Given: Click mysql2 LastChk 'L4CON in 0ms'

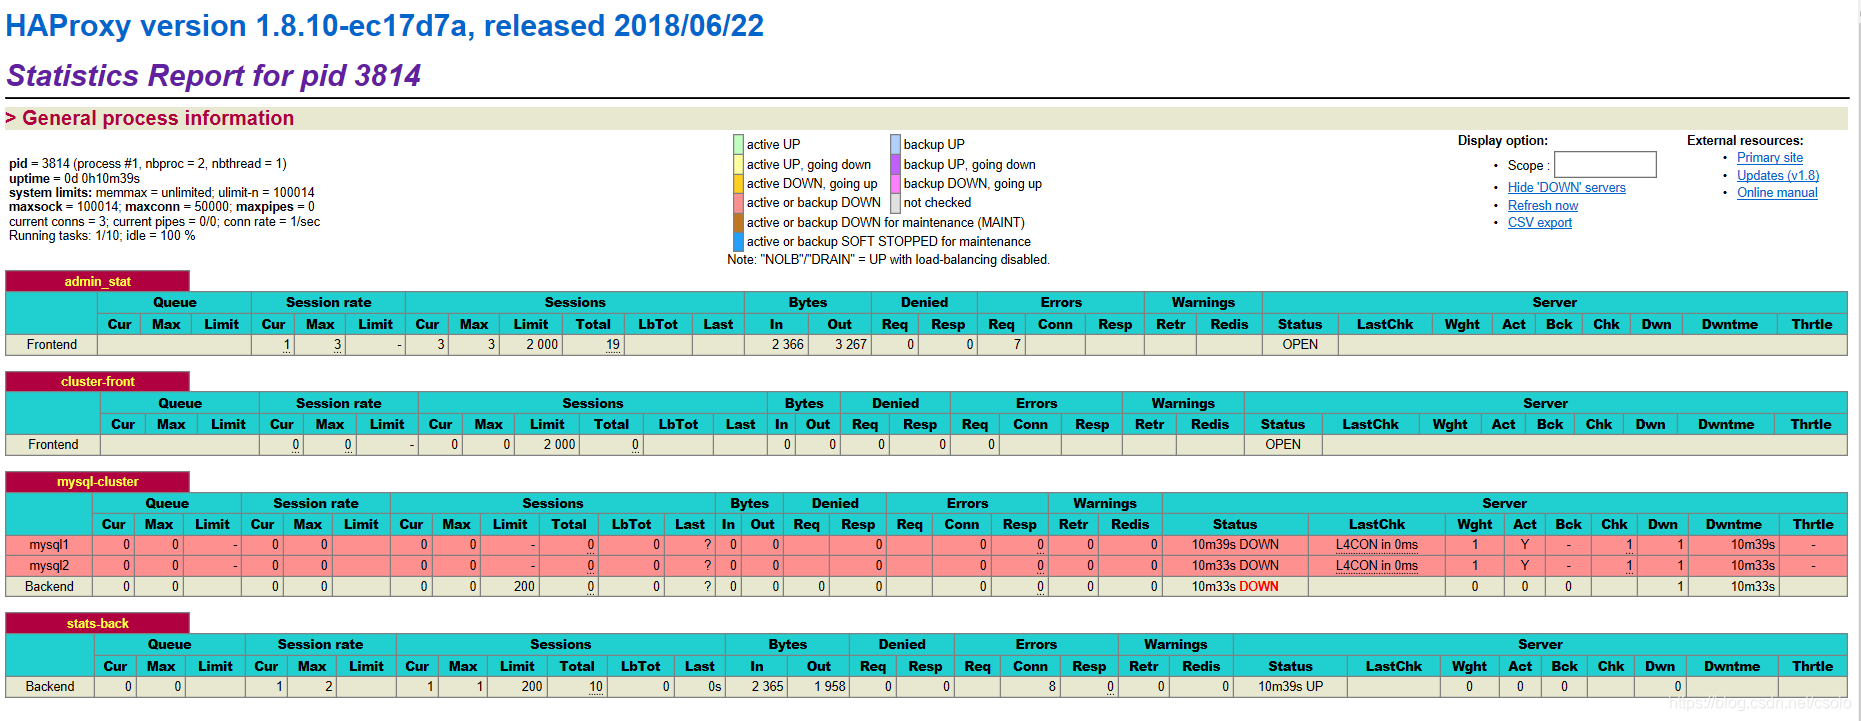Looking at the screenshot, I should [1376, 566].
